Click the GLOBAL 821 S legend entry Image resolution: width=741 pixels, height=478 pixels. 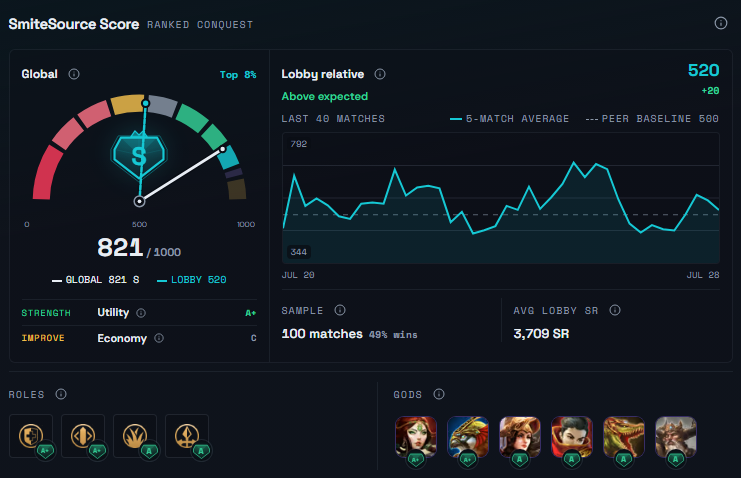95,280
